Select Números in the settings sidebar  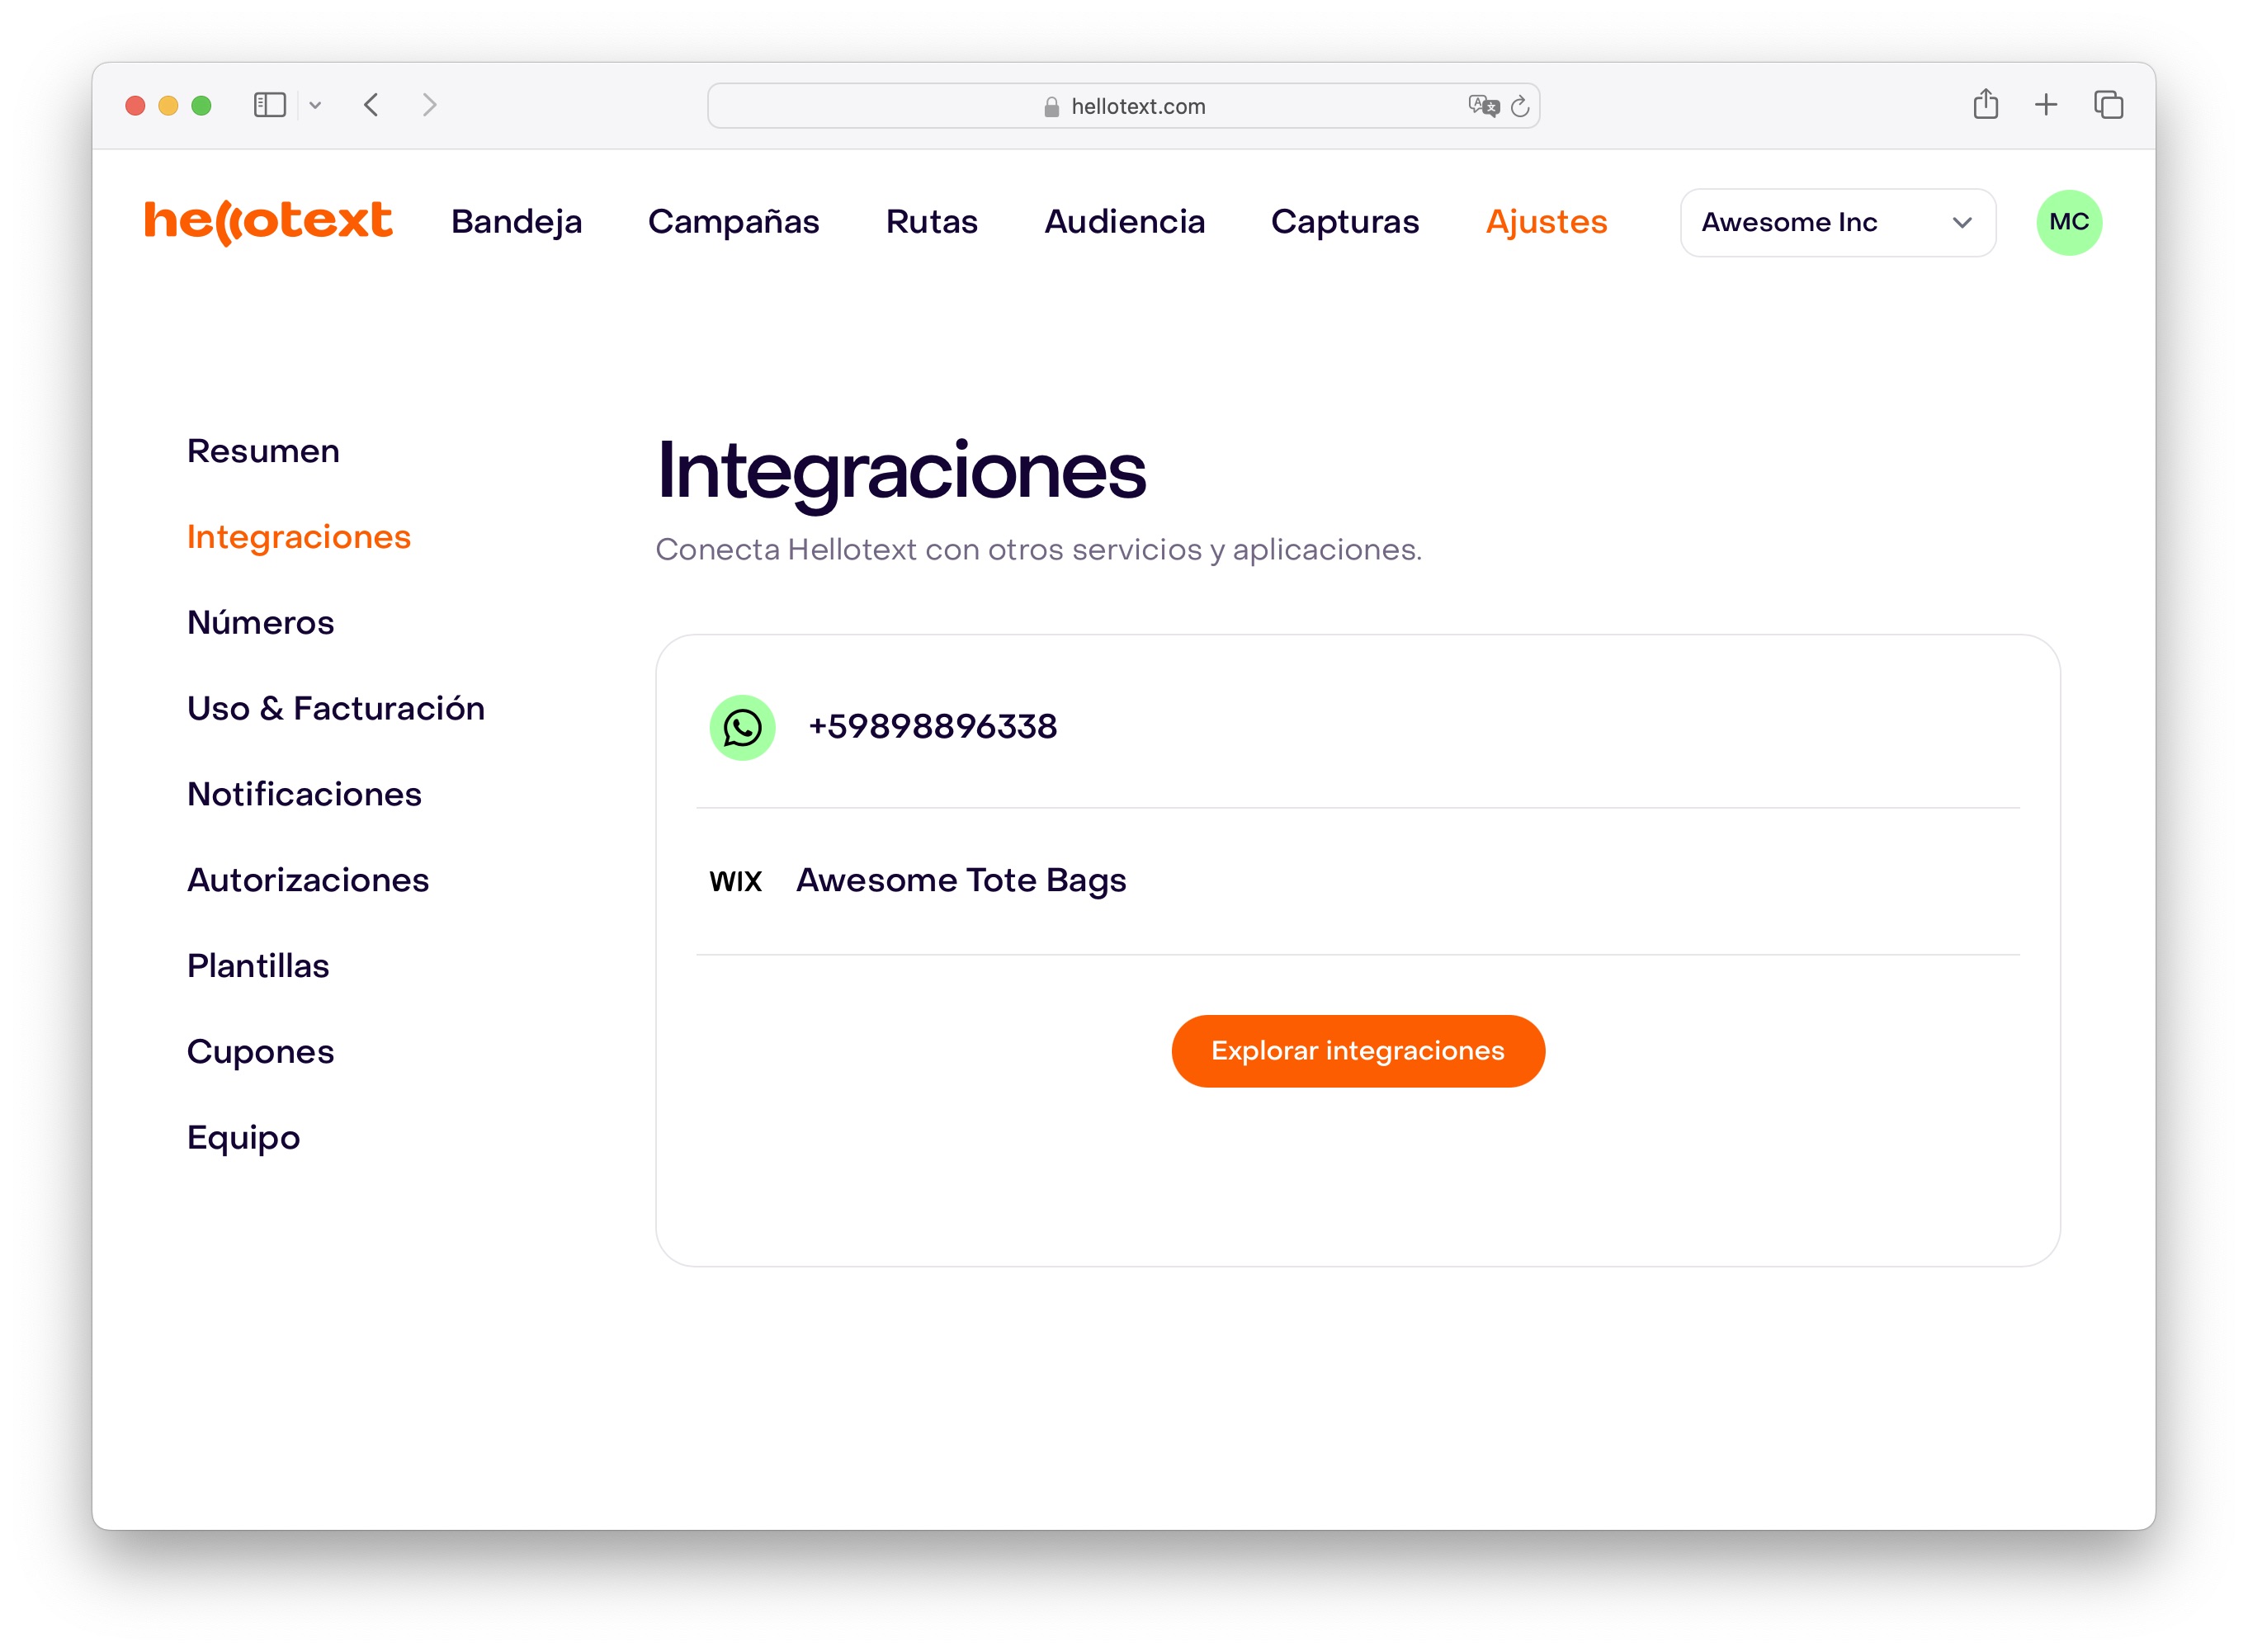pyautogui.click(x=260, y=623)
